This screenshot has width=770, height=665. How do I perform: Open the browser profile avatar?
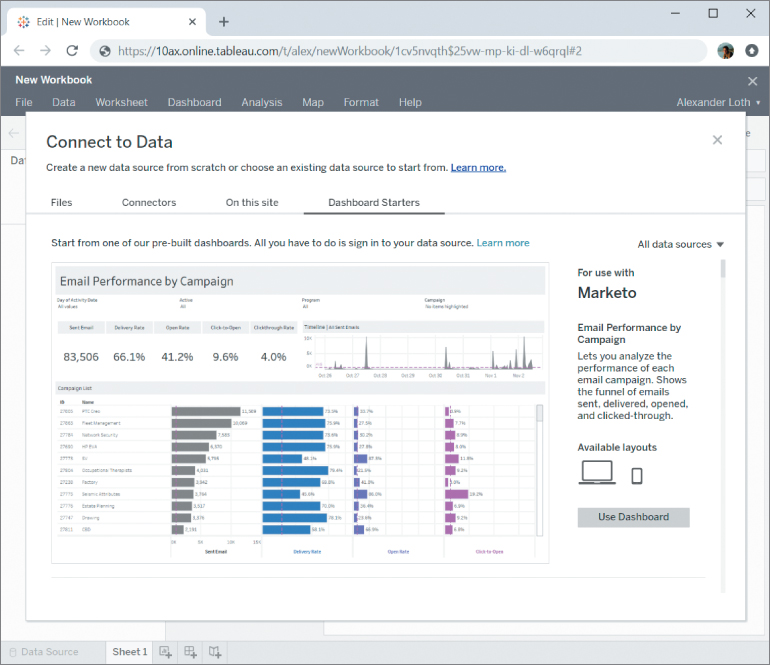point(725,51)
